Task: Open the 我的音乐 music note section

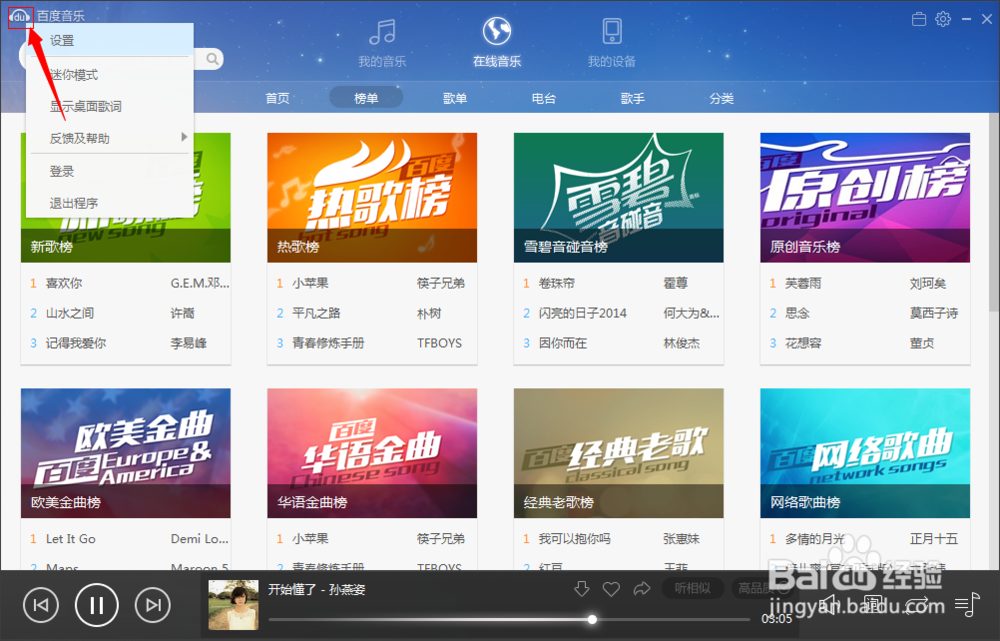Action: click(382, 42)
